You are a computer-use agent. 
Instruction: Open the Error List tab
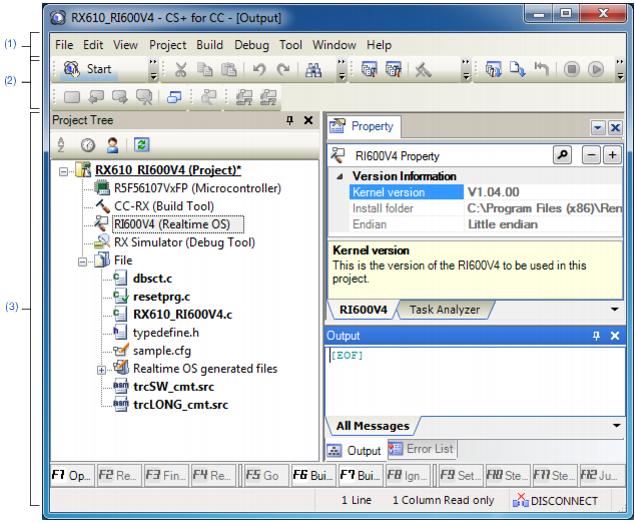pyautogui.click(x=421, y=449)
